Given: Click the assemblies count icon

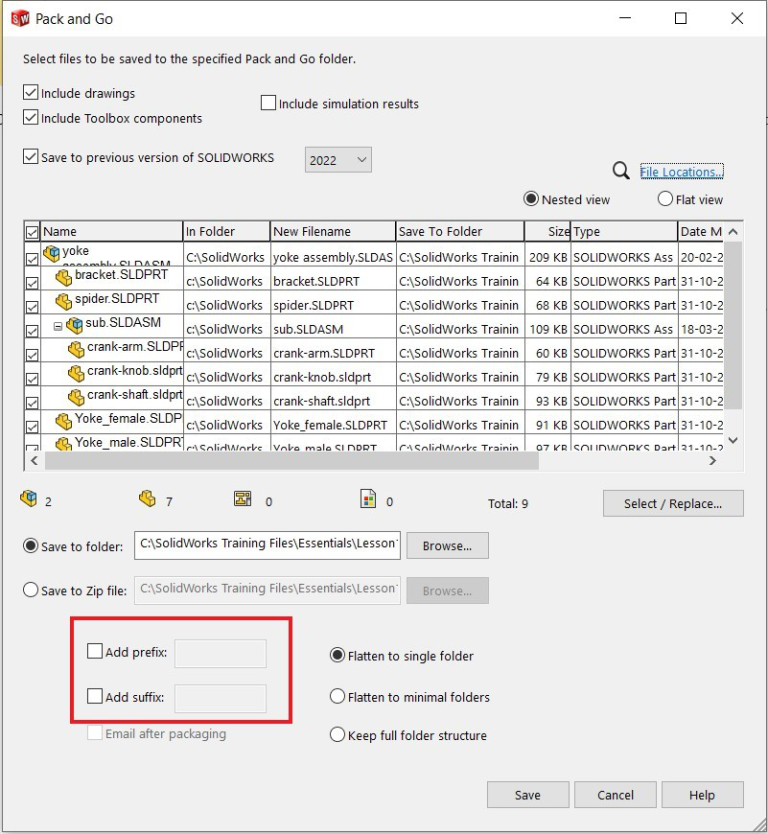Looking at the screenshot, I should (29, 498).
